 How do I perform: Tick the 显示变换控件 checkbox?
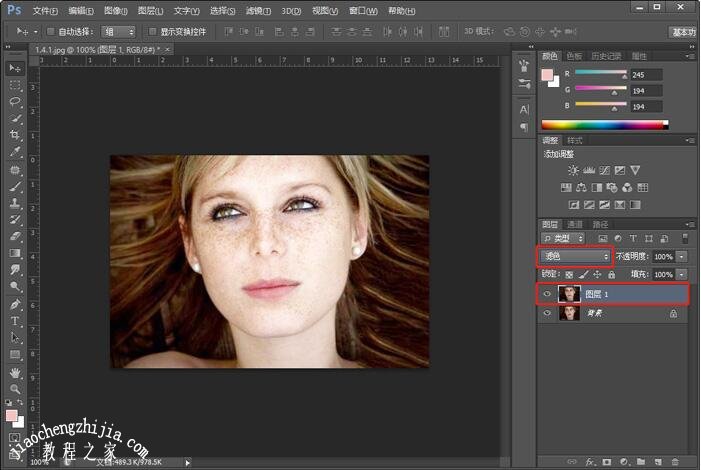click(x=152, y=31)
